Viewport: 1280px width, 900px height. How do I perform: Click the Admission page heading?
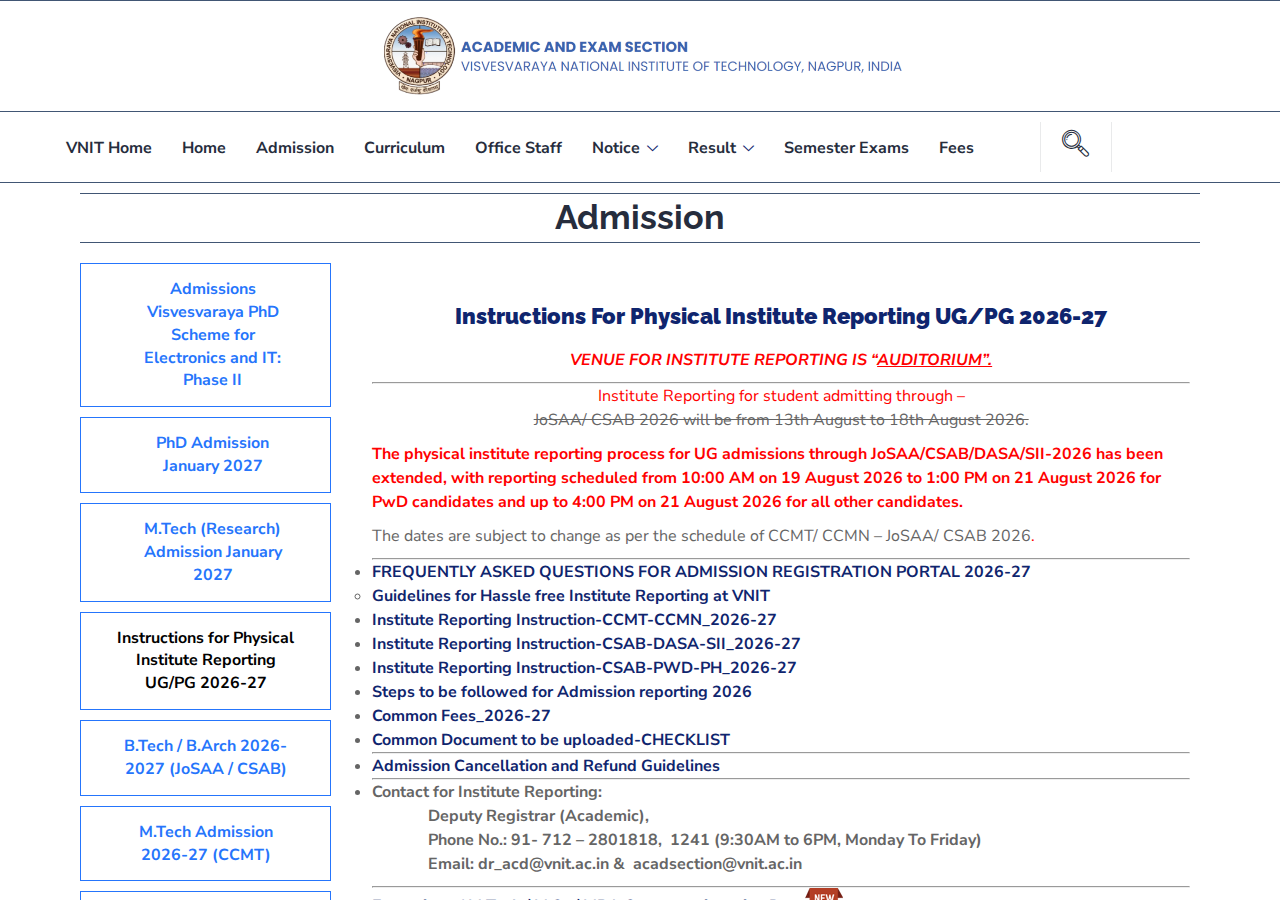click(x=640, y=217)
